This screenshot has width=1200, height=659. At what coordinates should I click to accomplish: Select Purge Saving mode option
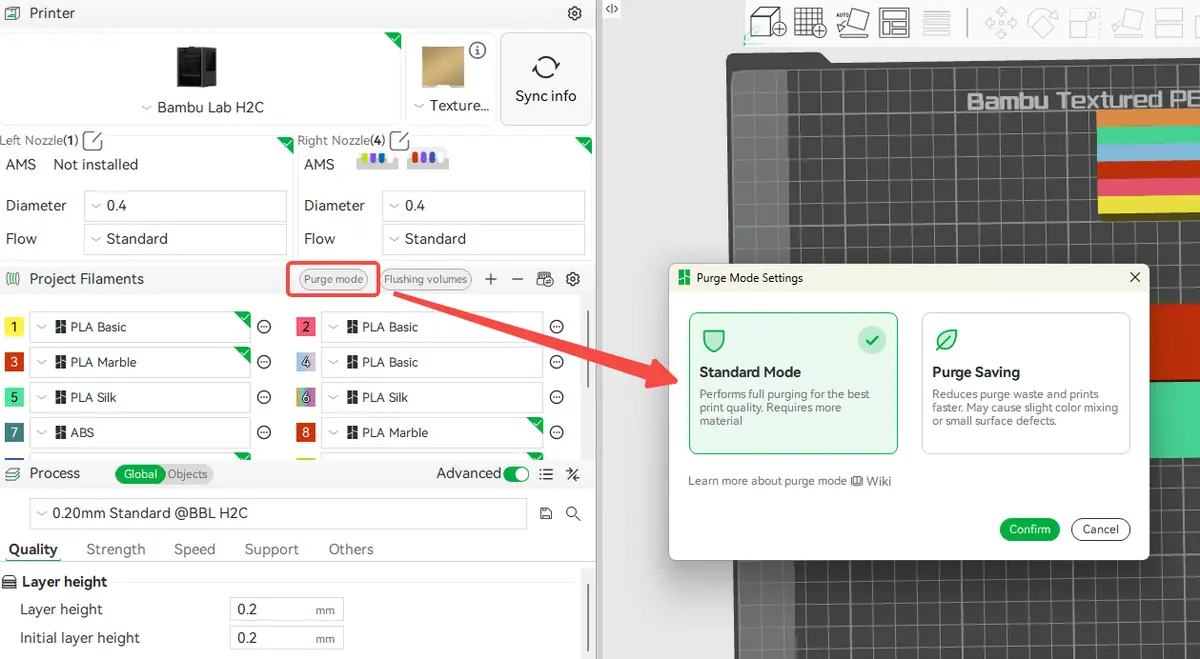[x=1026, y=383]
